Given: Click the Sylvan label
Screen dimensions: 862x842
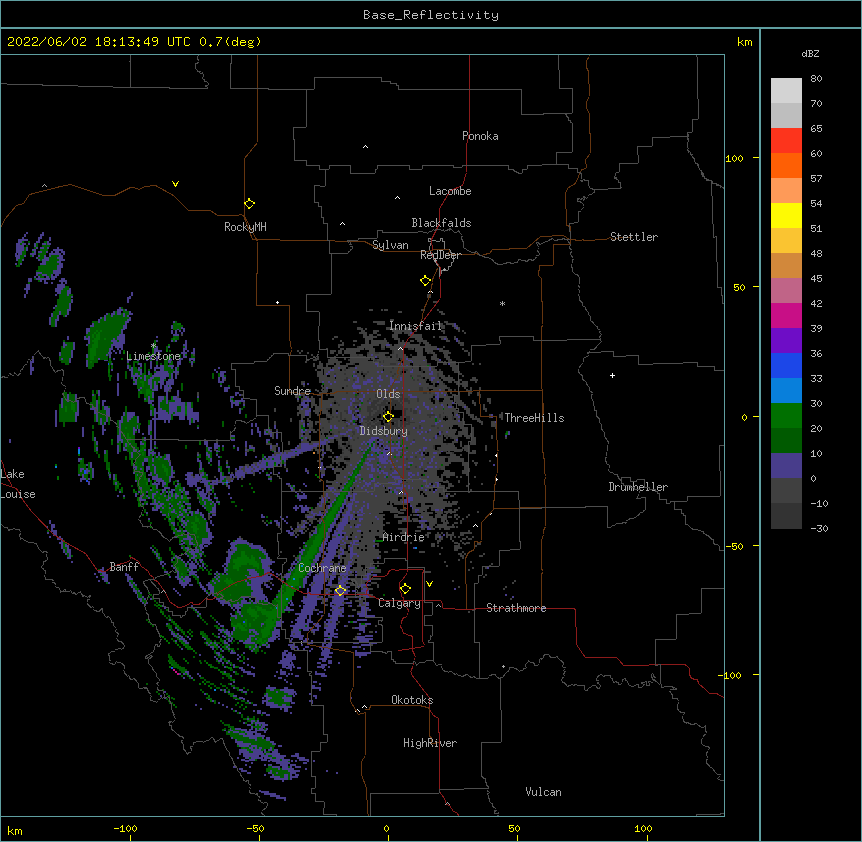Looking at the screenshot, I should [x=390, y=245].
